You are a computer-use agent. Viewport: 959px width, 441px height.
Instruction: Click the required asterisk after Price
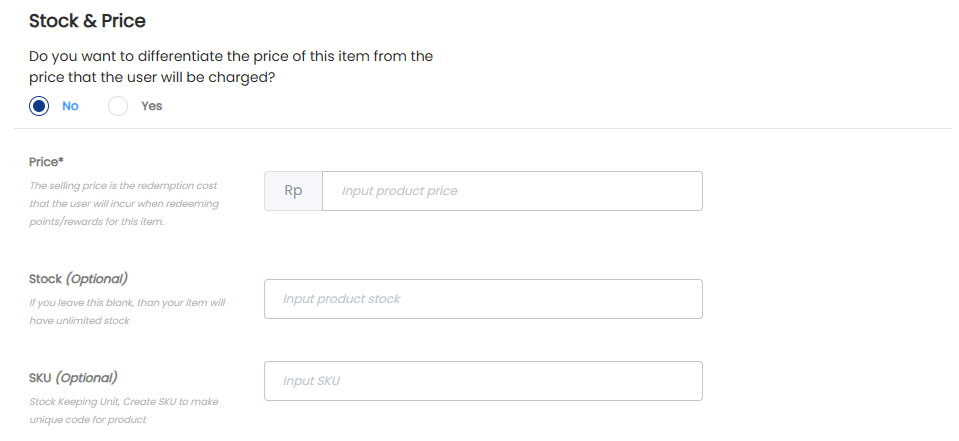point(61,161)
